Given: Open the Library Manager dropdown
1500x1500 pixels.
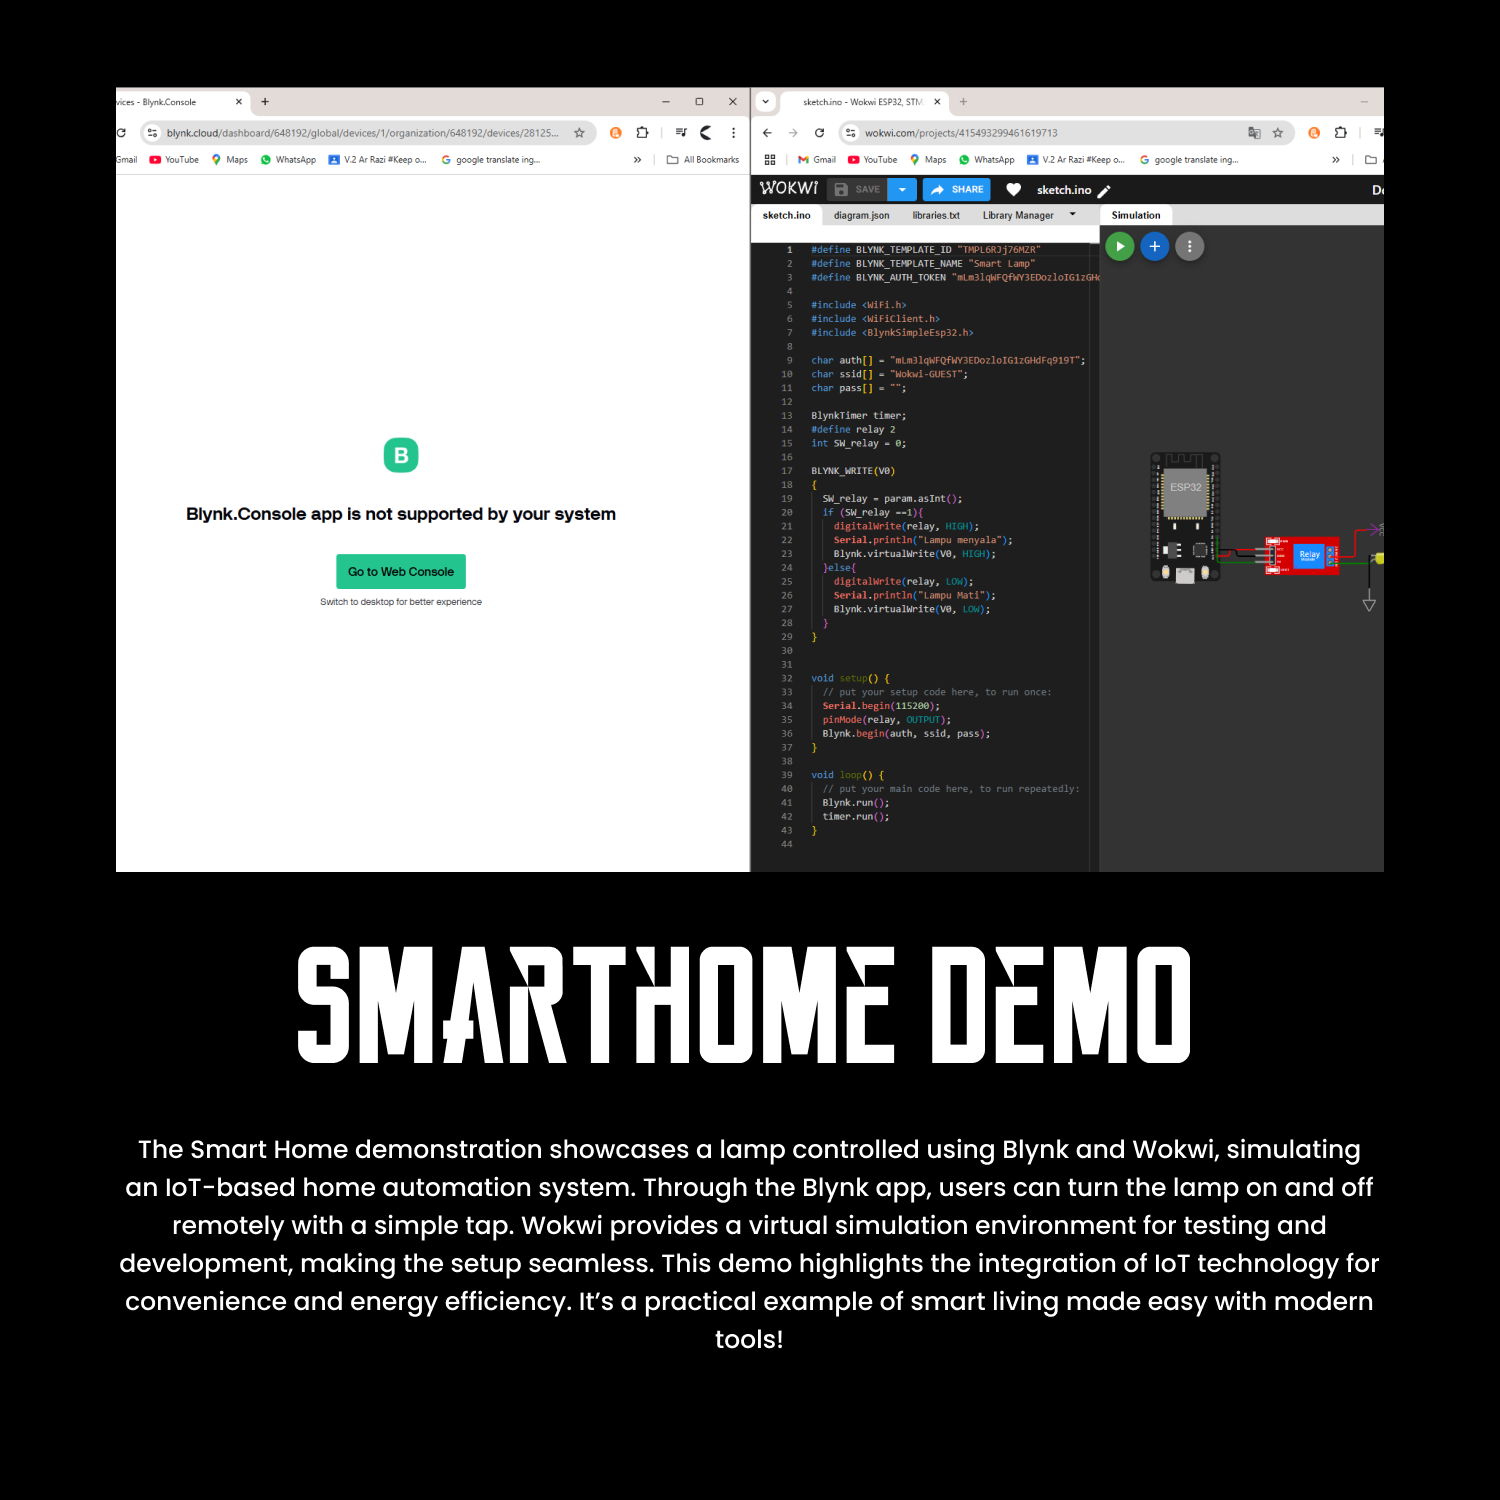Looking at the screenshot, I should (1019, 215).
